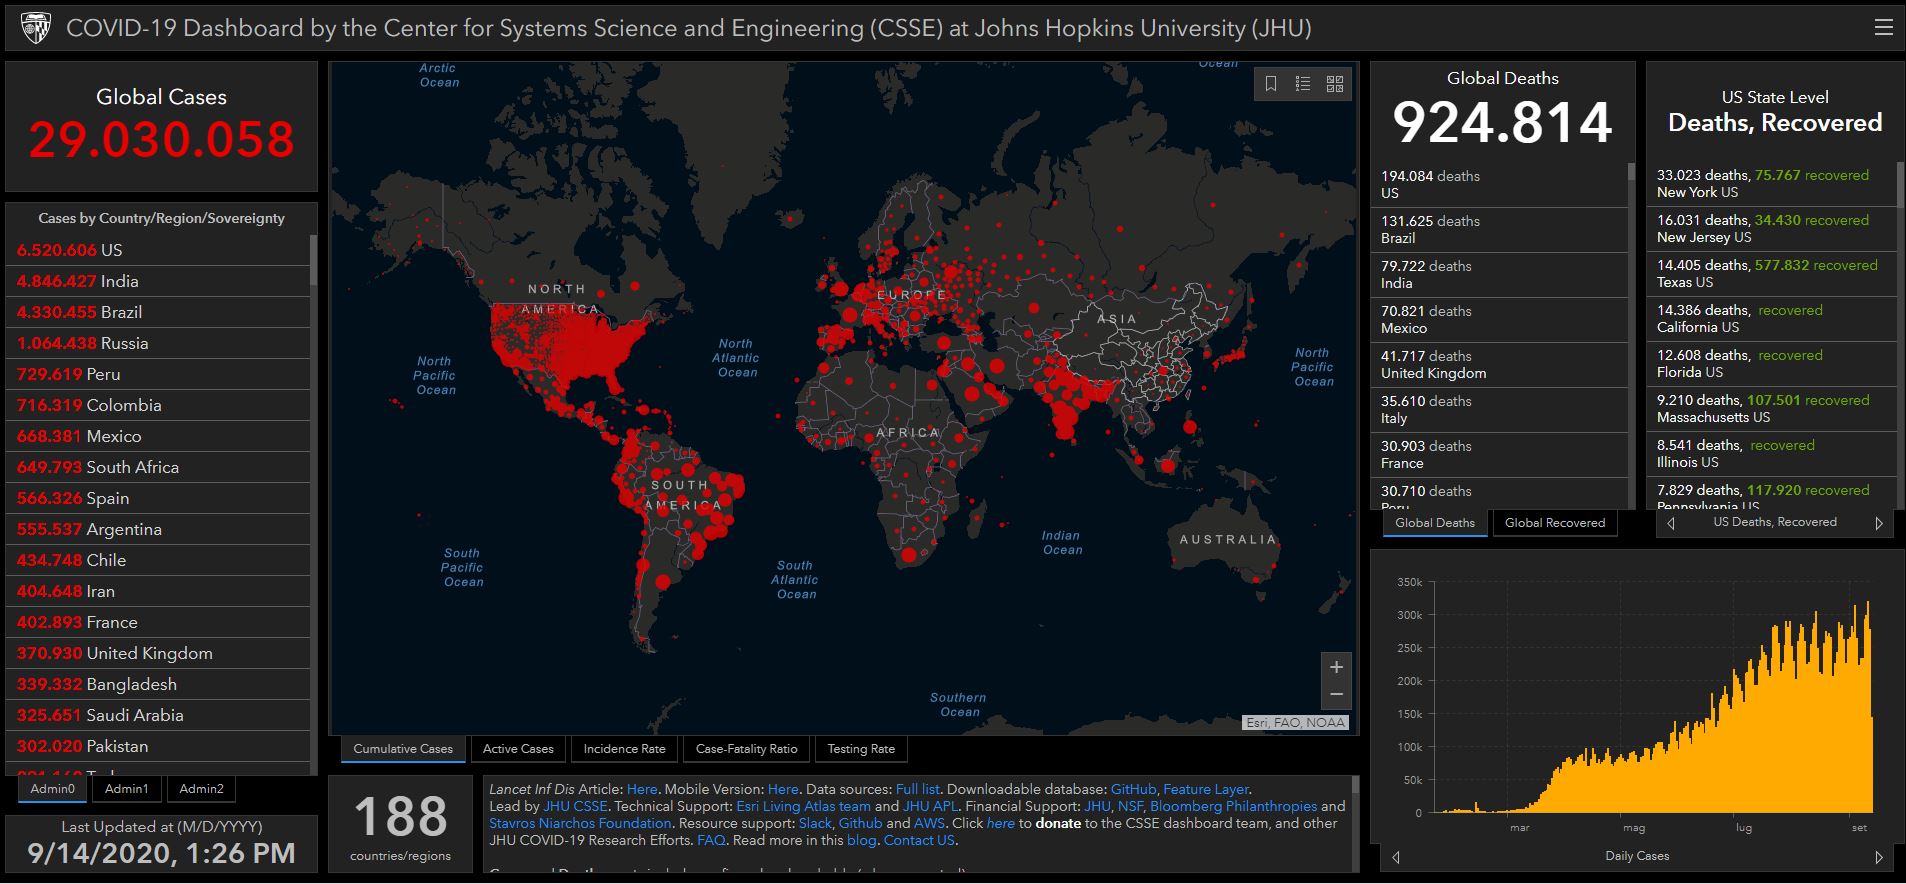Show previous chart left of Daily Cases

pyautogui.click(x=1396, y=857)
